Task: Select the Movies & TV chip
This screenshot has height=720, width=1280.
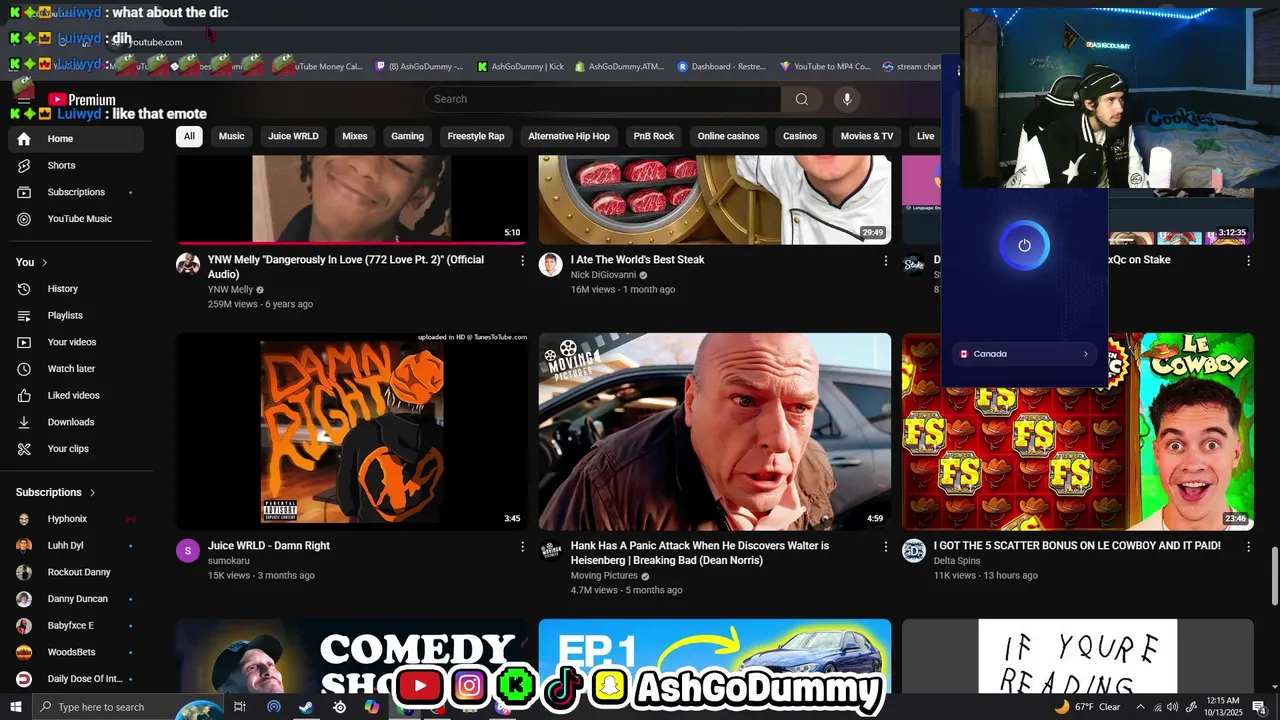Action: pos(867,136)
